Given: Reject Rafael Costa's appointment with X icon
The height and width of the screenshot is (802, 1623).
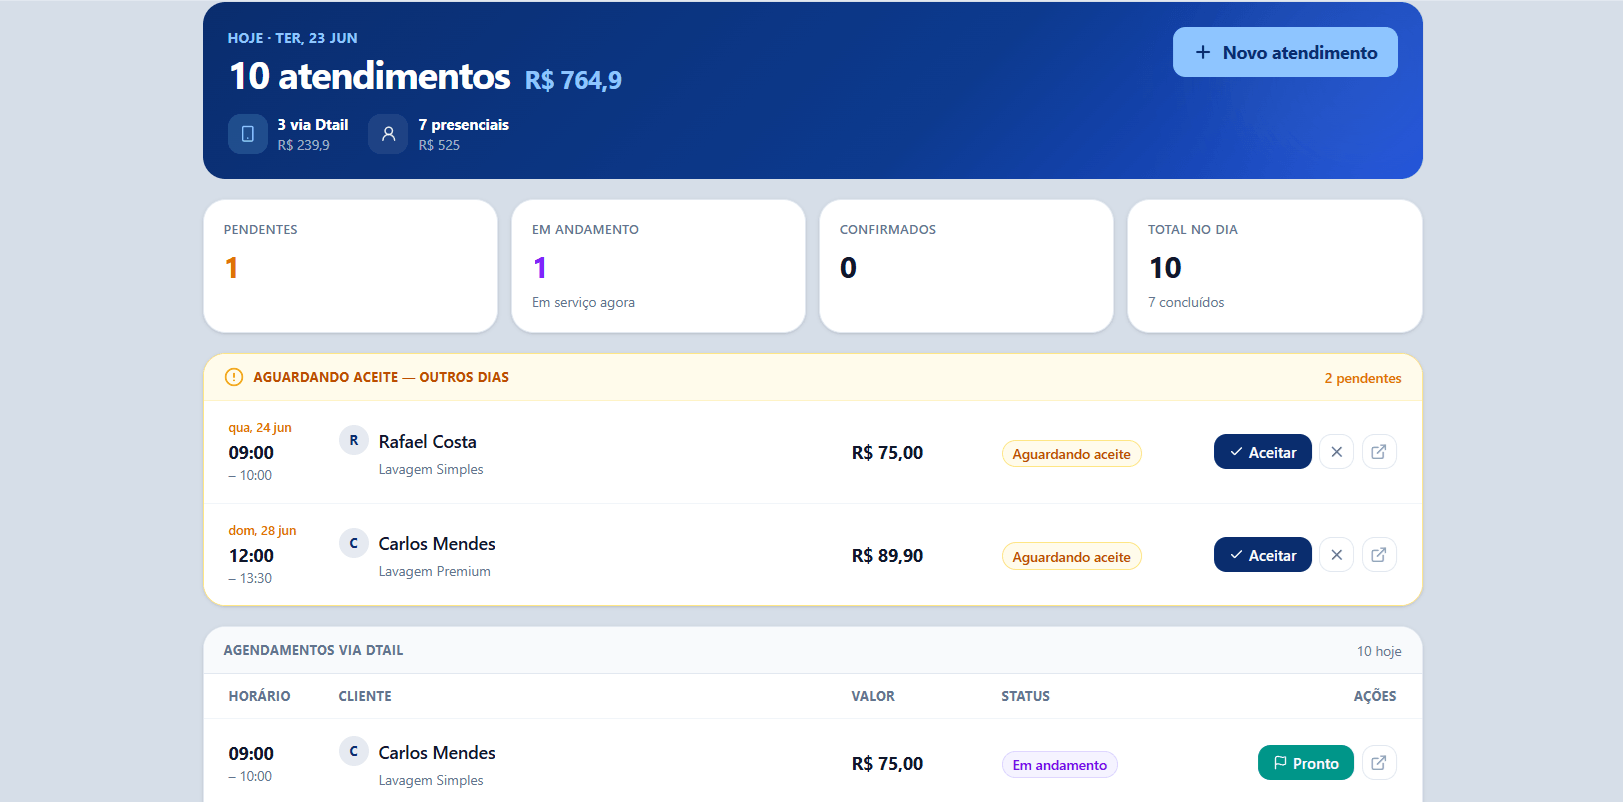Looking at the screenshot, I should pyautogui.click(x=1336, y=452).
